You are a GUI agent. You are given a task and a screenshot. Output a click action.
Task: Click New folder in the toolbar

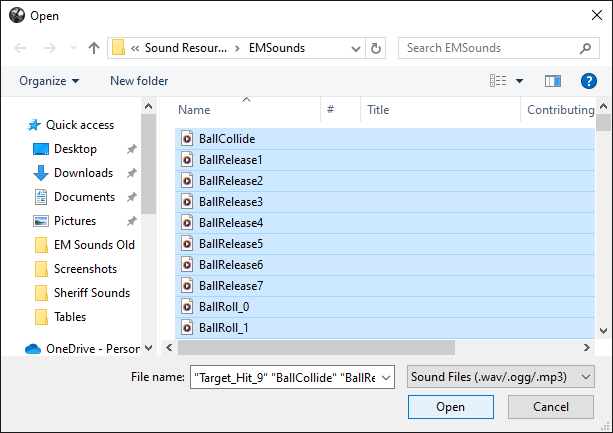139,81
